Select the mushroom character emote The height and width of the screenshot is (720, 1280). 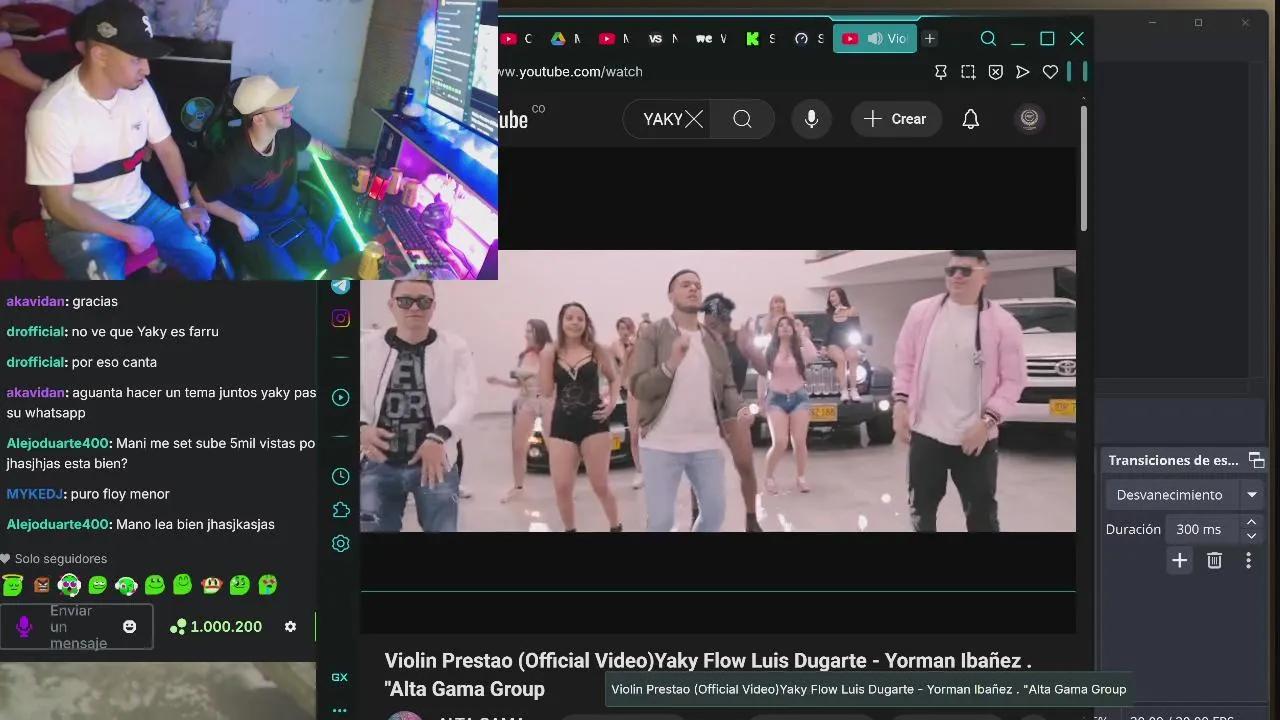pos(211,585)
